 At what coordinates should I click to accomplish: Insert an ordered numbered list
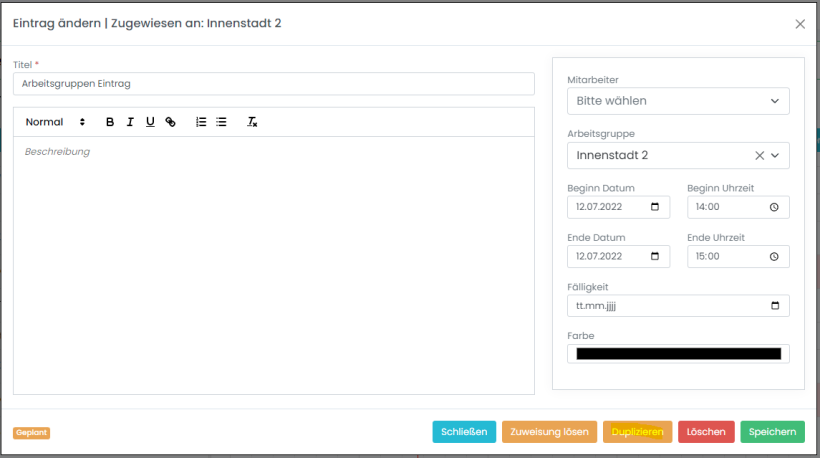tap(201, 122)
